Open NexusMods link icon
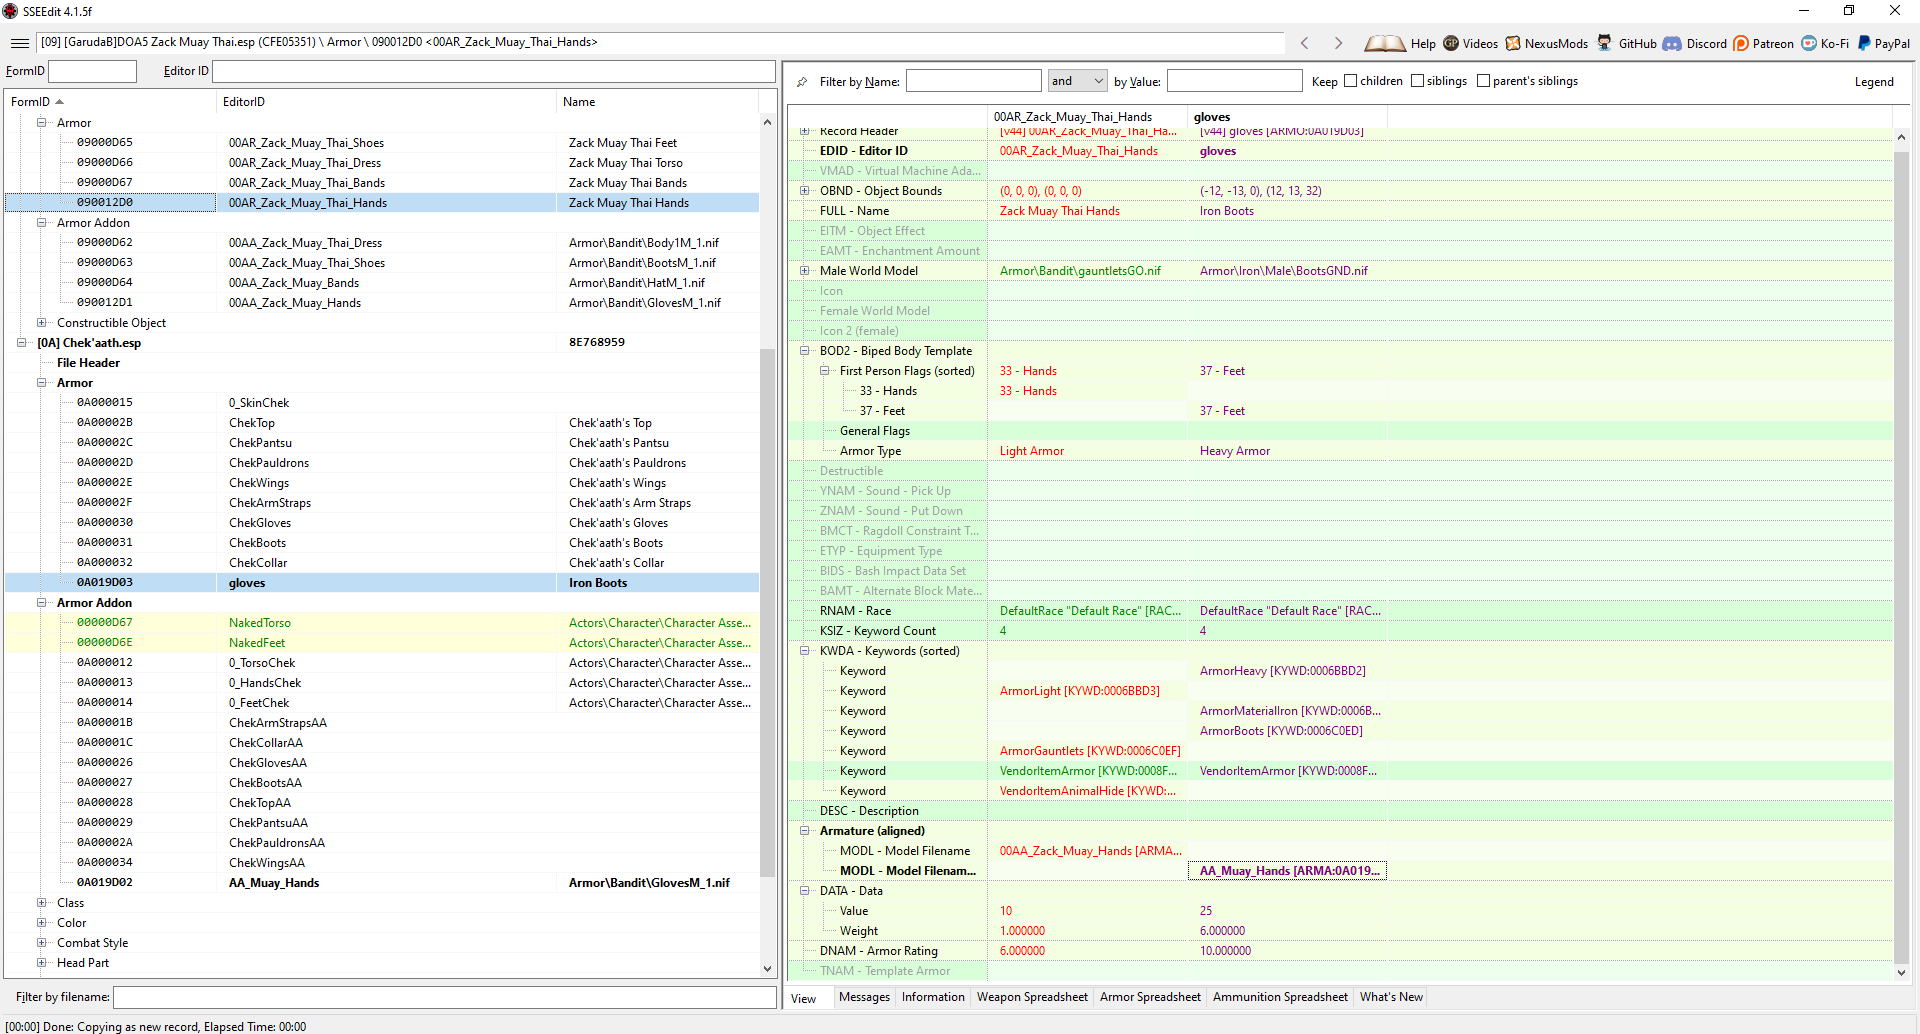The image size is (1920, 1034). point(1513,43)
